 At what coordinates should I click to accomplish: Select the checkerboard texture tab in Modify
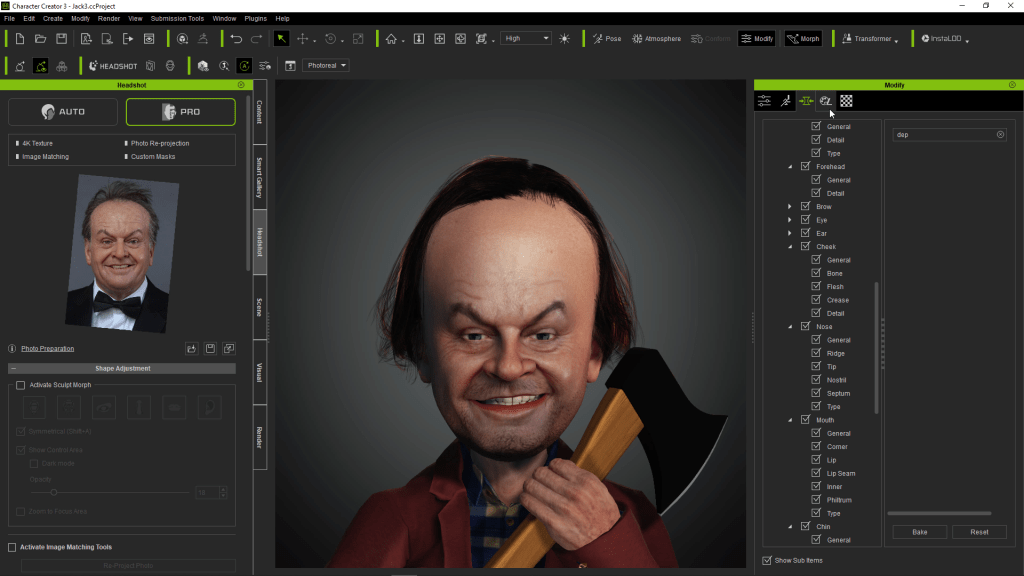pyautogui.click(x=846, y=101)
